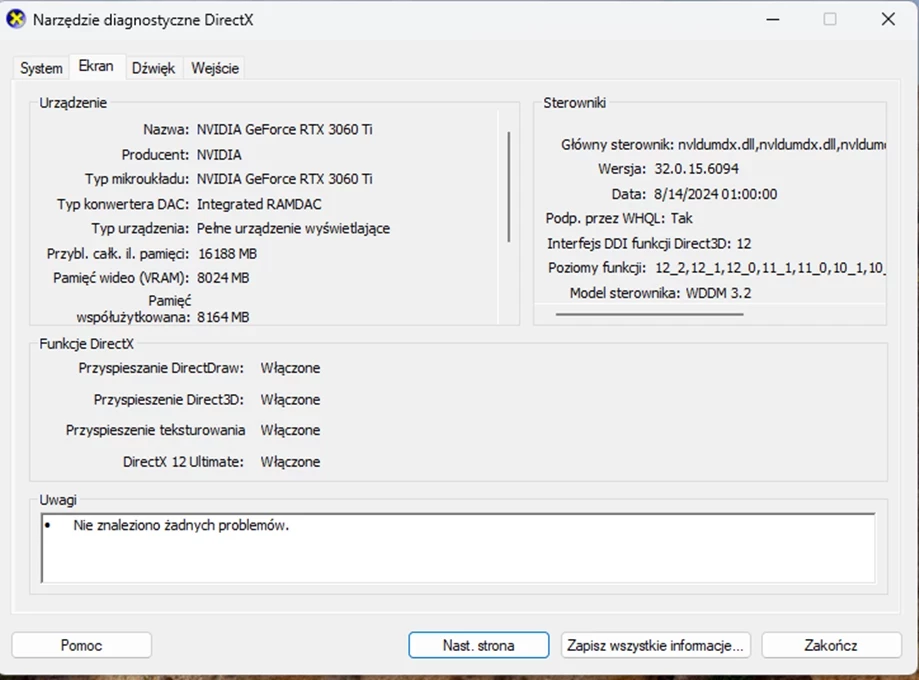Open the Dźwięk tab

tap(154, 68)
